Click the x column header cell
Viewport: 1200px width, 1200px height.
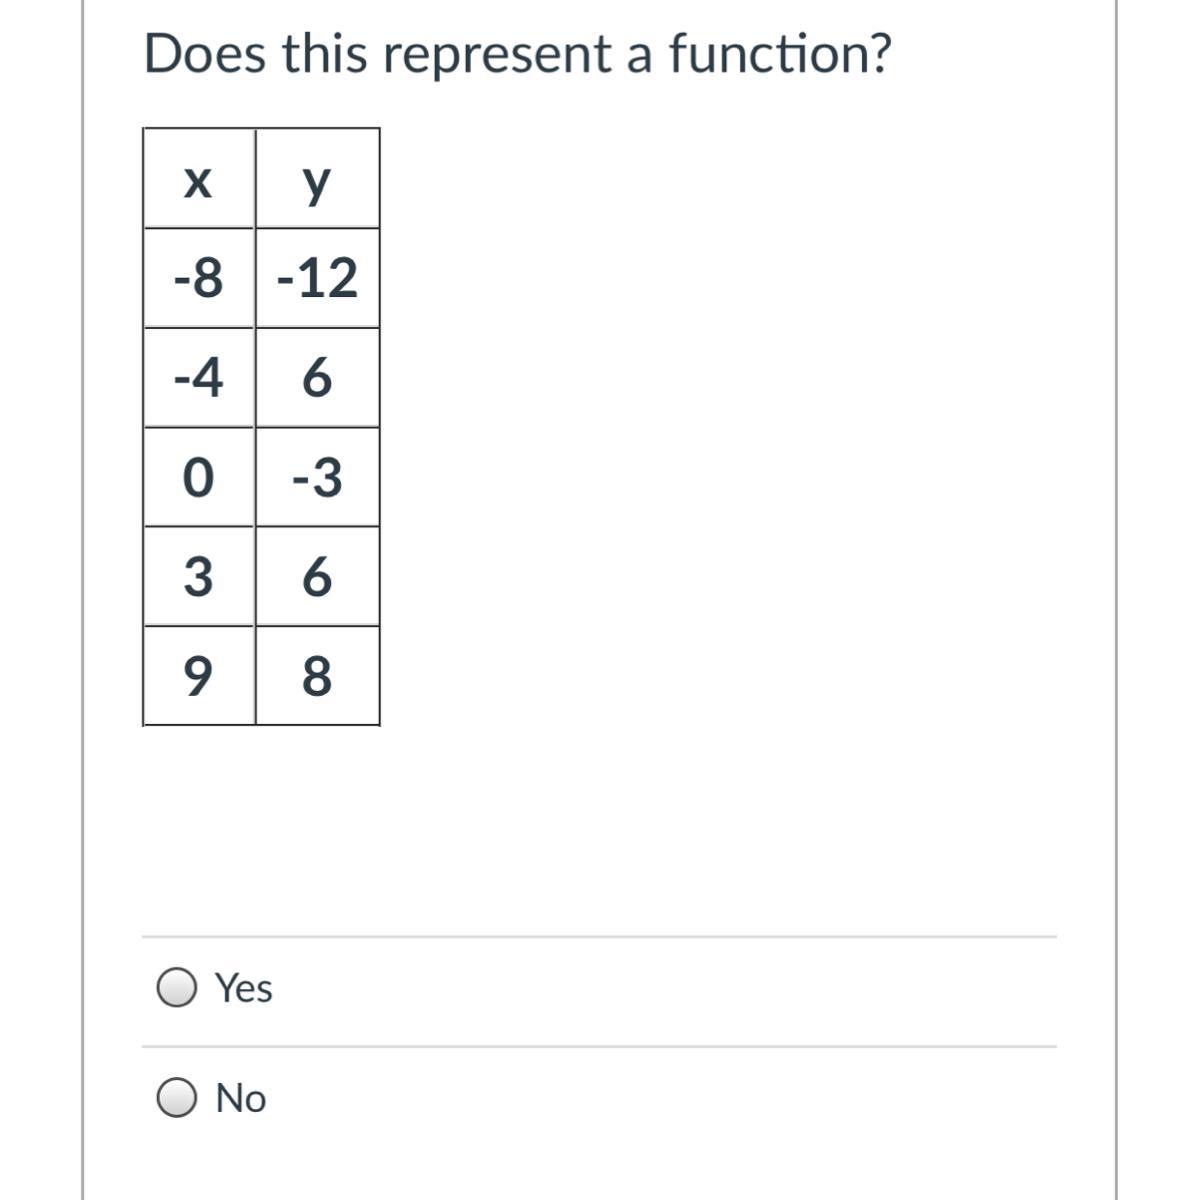[199, 180]
